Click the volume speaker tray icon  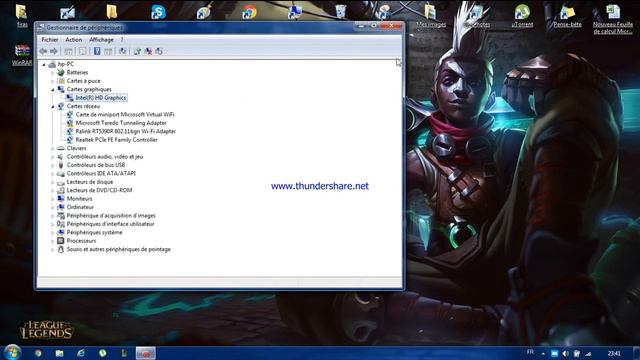[x=565, y=353]
